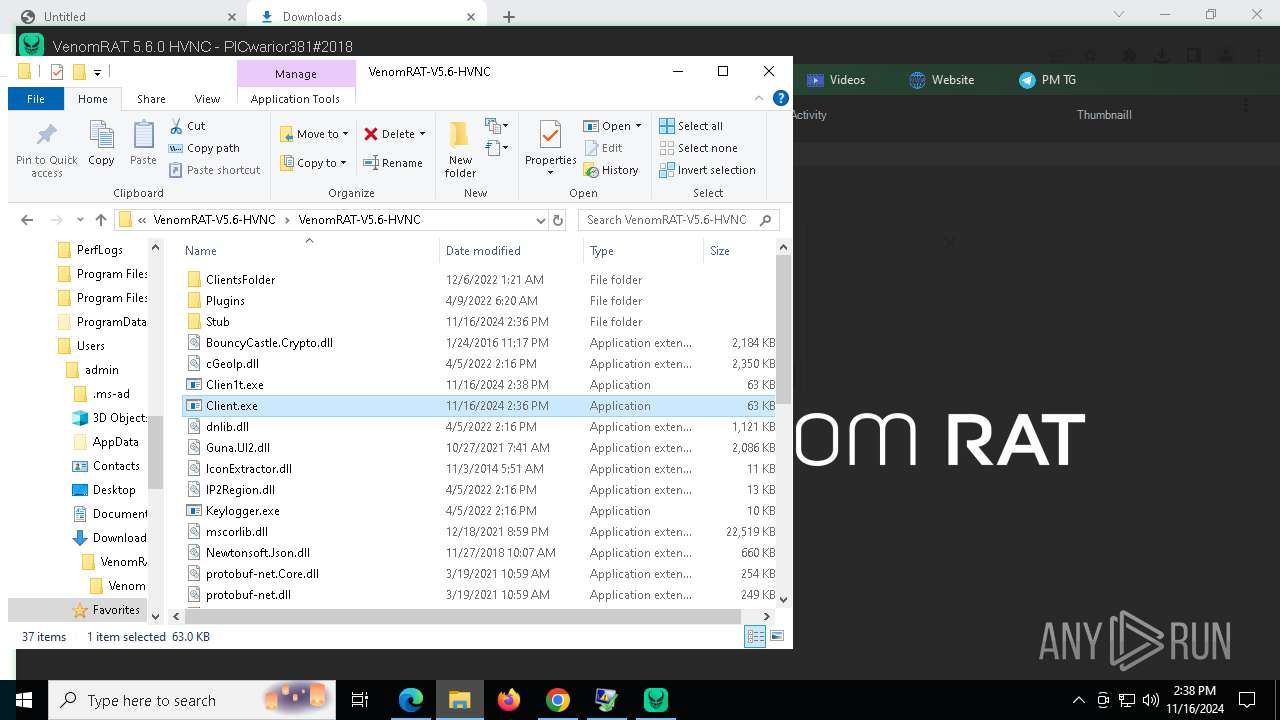Screen dimensions: 1280x720
Task: Open Firefox from taskbar
Action: pyautogui.click(x=509, y=700)
